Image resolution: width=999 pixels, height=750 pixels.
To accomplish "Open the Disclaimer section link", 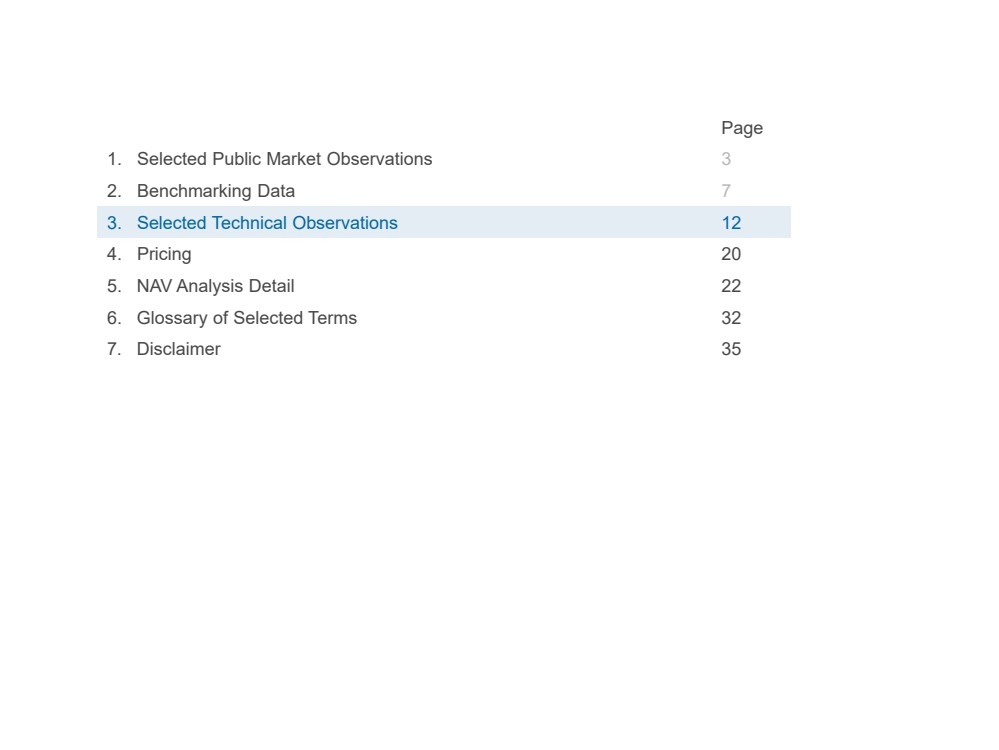I will click(x=179, y=349).
